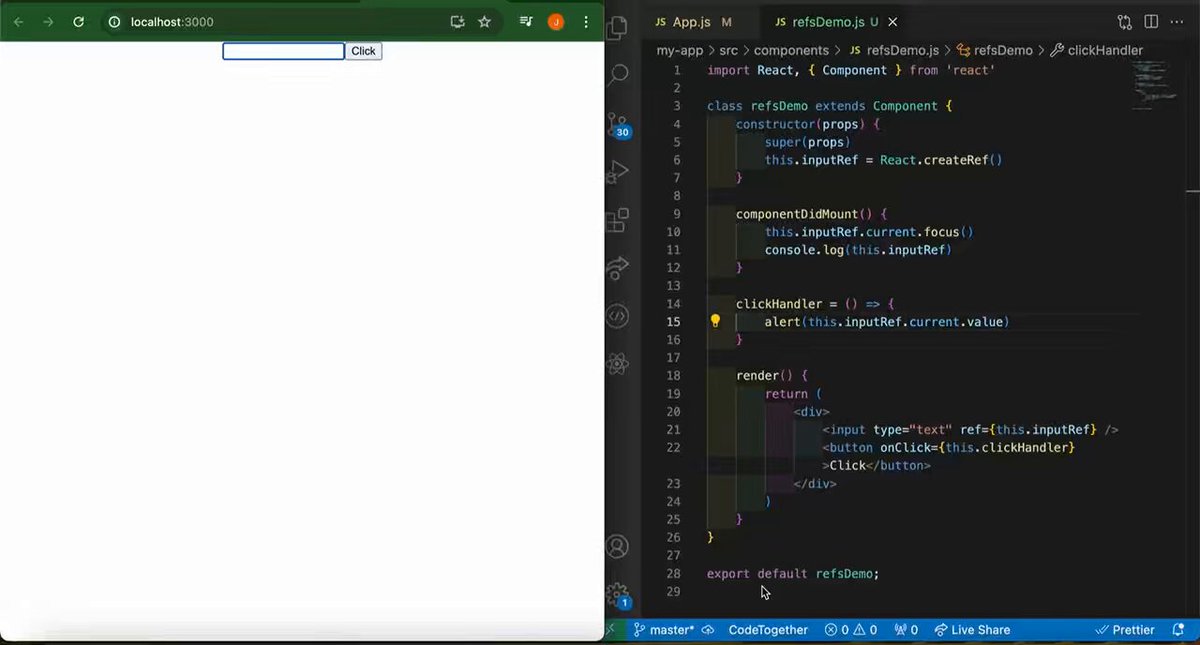Open the React atom icon in activity bar

[x=618, y=364]
